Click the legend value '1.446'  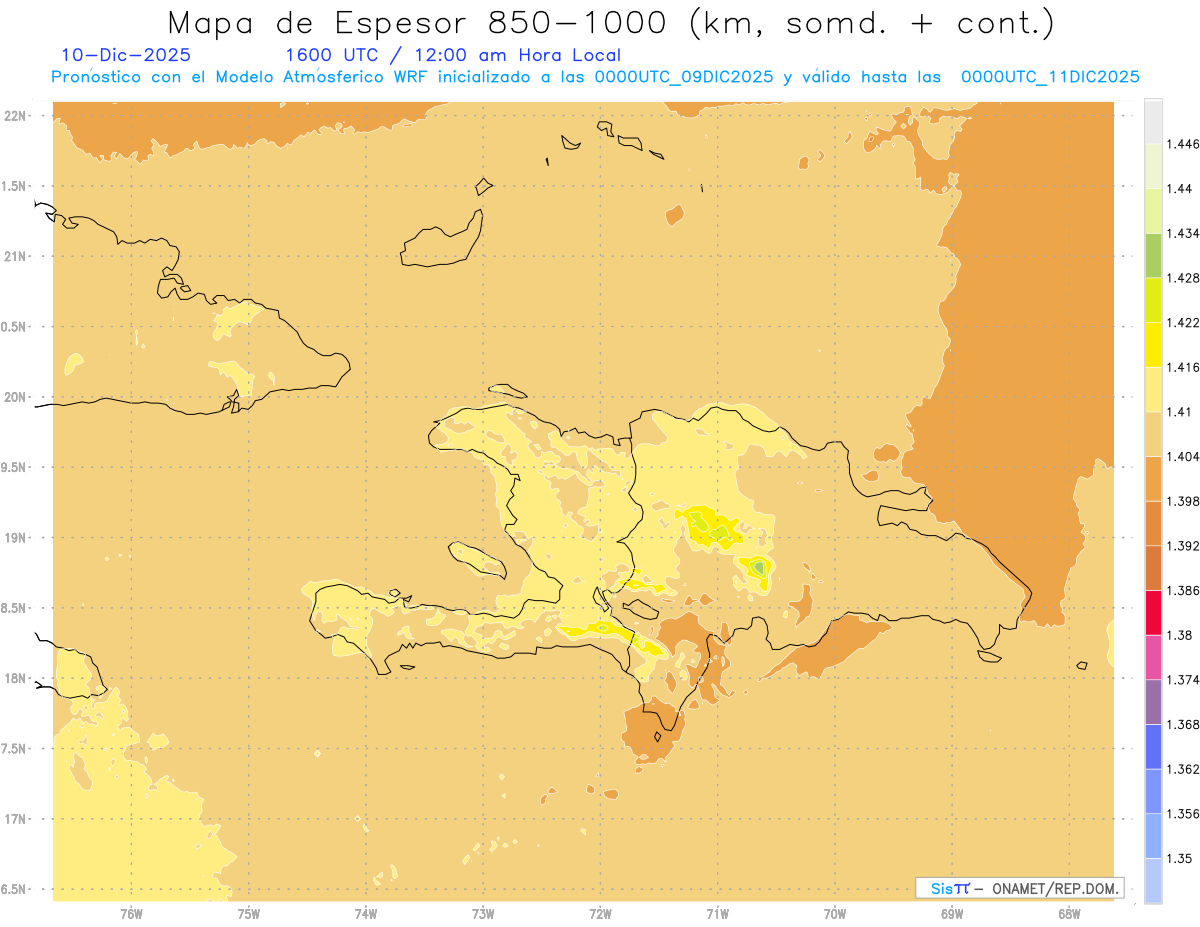click(1184, 145)
